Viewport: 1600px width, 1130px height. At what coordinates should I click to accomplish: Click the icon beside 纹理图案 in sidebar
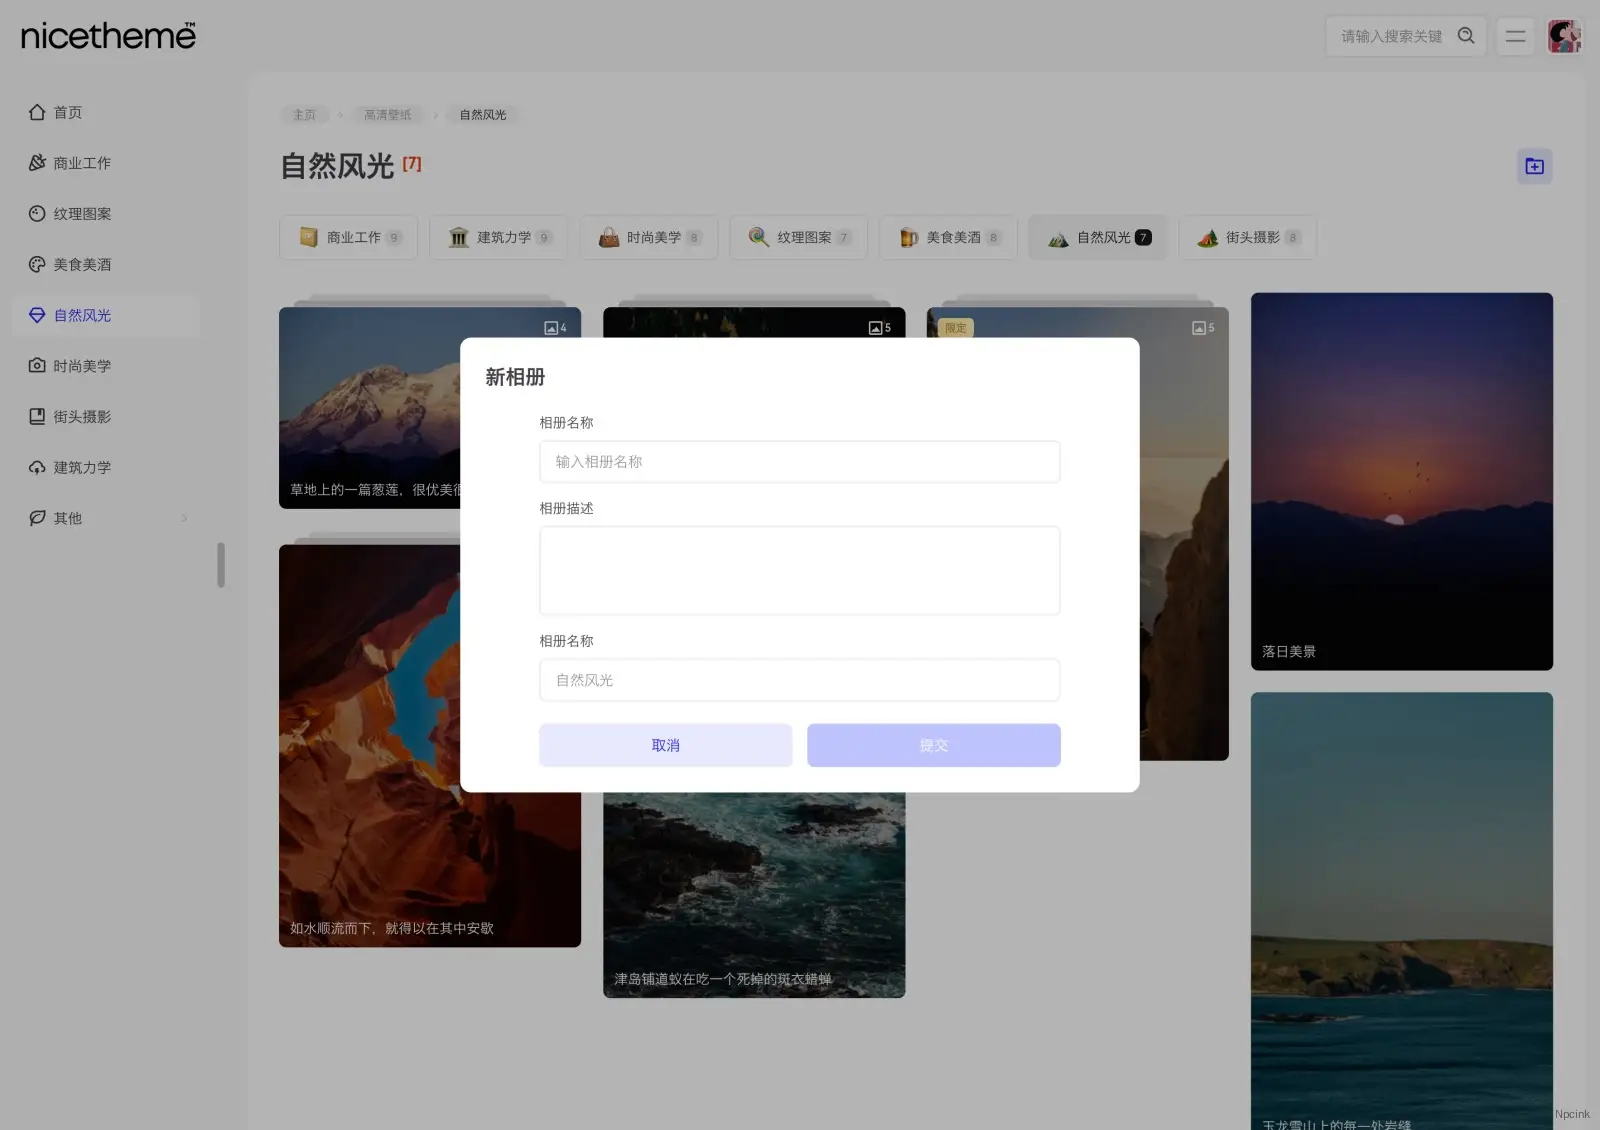click(37, 213)
